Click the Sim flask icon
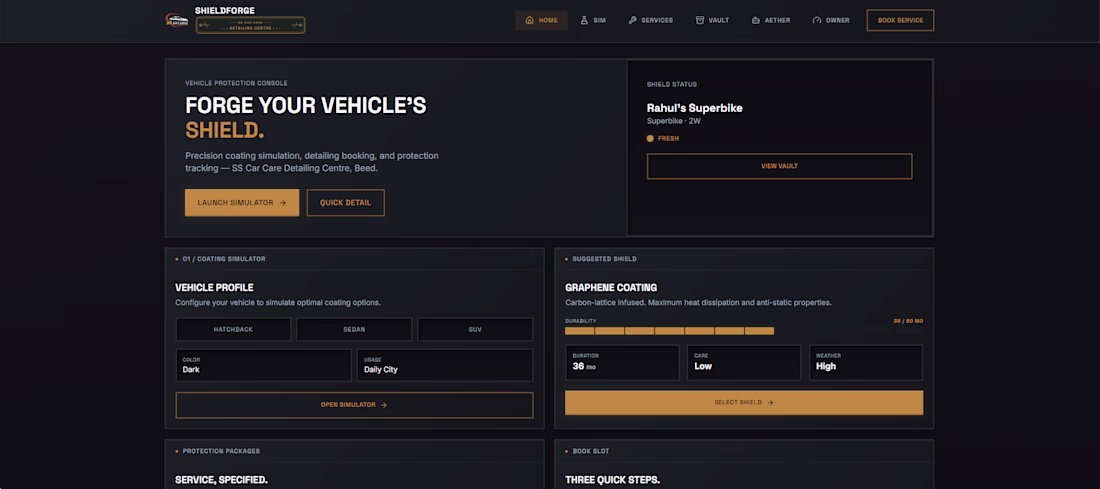Viewport: 1100px width, 489px height. click(584, 20)
